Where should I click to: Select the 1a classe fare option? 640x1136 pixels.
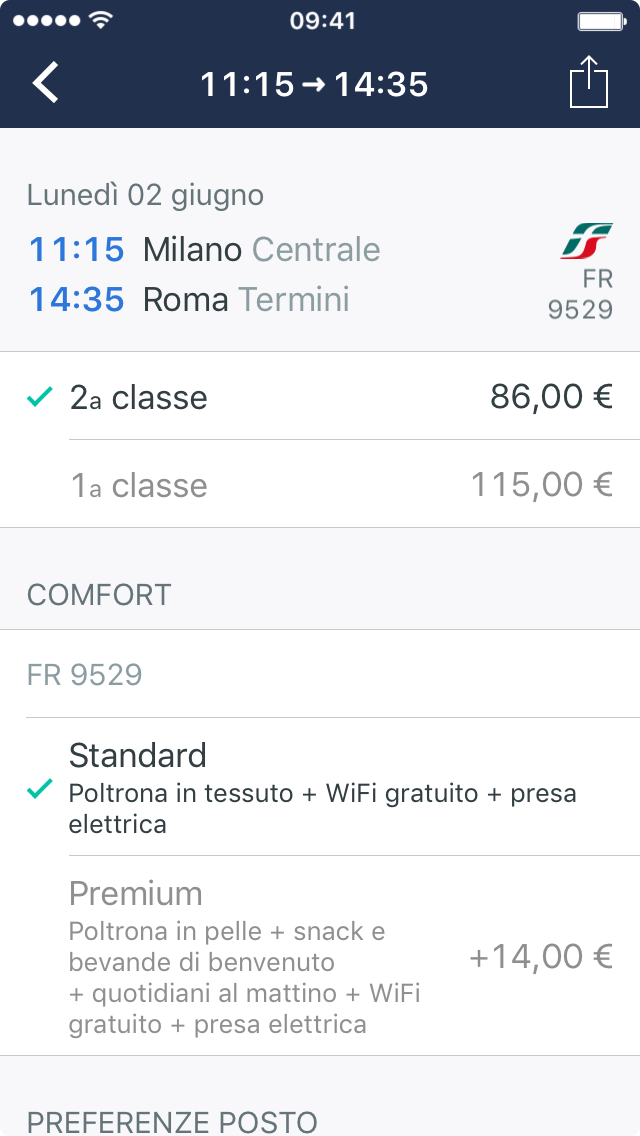coord(320,486)
